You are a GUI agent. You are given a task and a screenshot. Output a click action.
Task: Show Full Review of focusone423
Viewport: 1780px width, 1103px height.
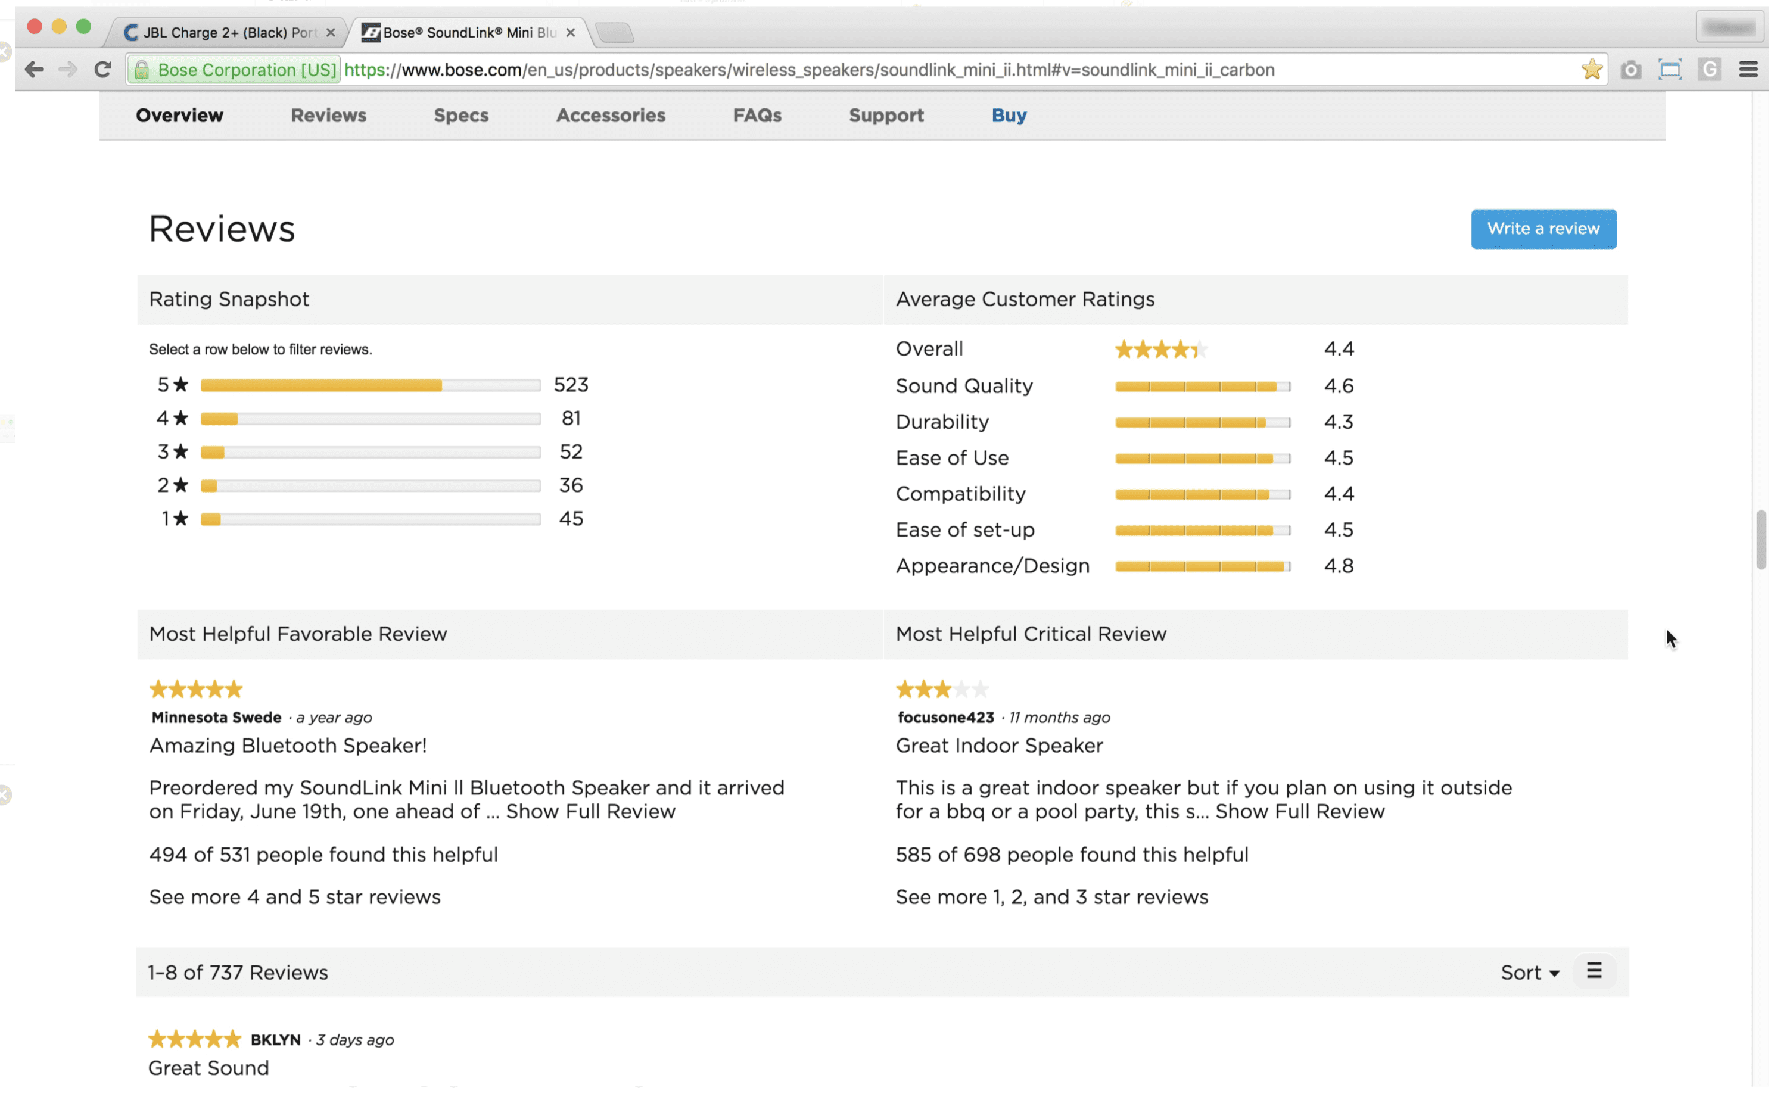[1299, 812]
